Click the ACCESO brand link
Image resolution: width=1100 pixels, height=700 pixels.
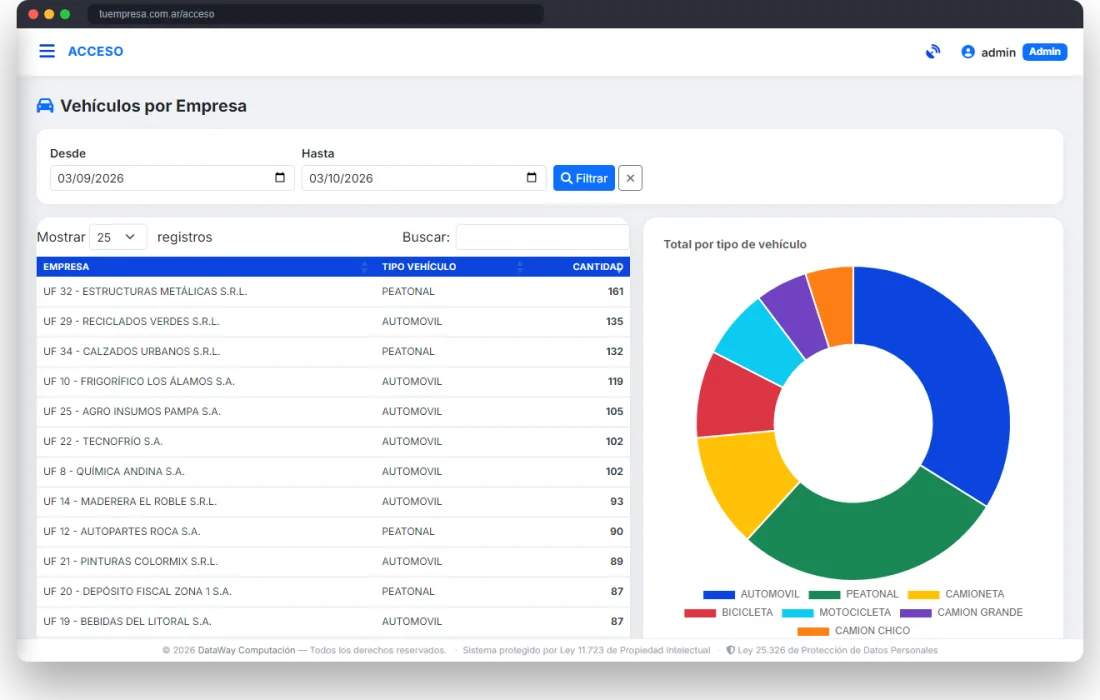95,51
